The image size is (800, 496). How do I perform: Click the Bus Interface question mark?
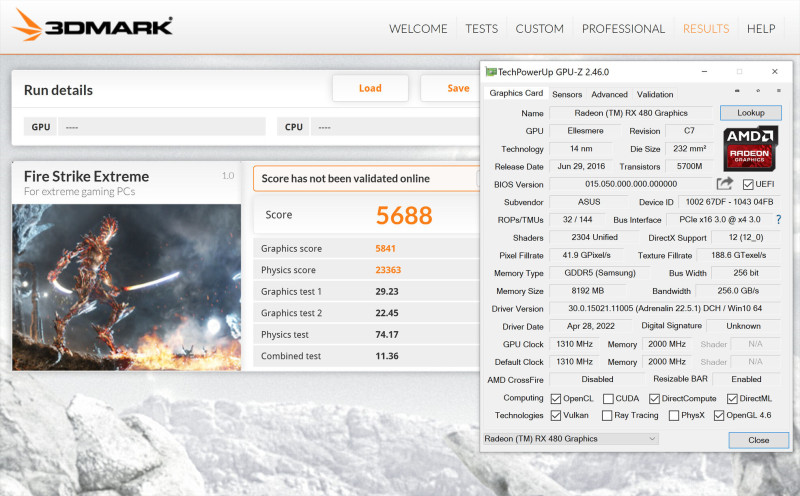coord(779,219)
